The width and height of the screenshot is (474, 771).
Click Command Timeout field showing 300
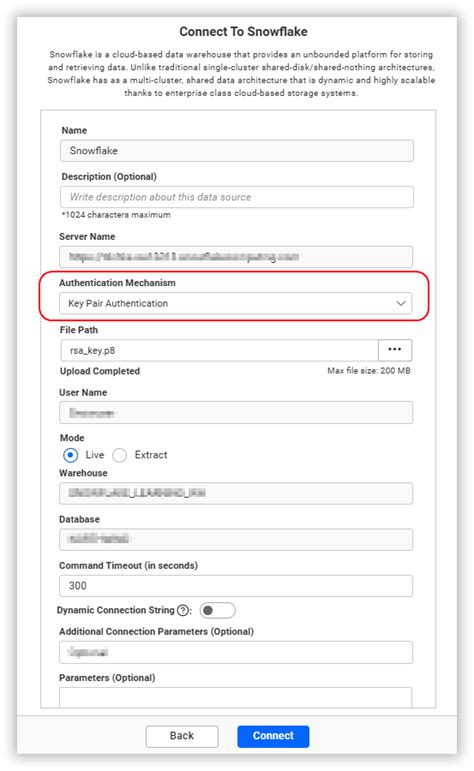(x=236, y=586)
